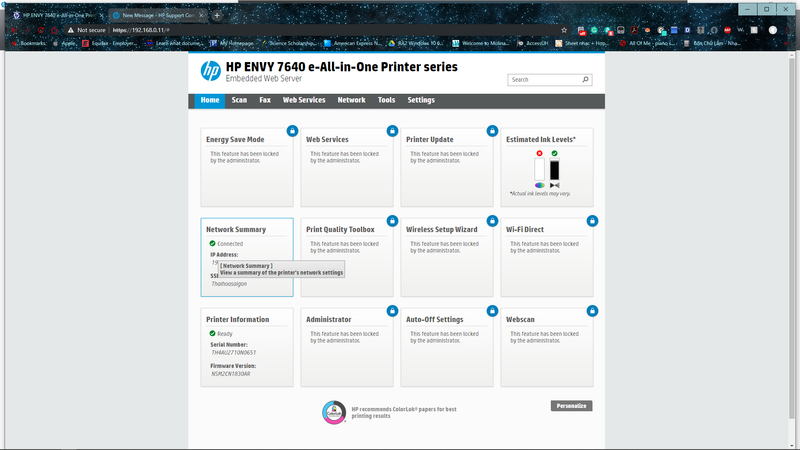Open the Home tab
Image resolution: width=800 pixels, height=450 pixels.
210,100
